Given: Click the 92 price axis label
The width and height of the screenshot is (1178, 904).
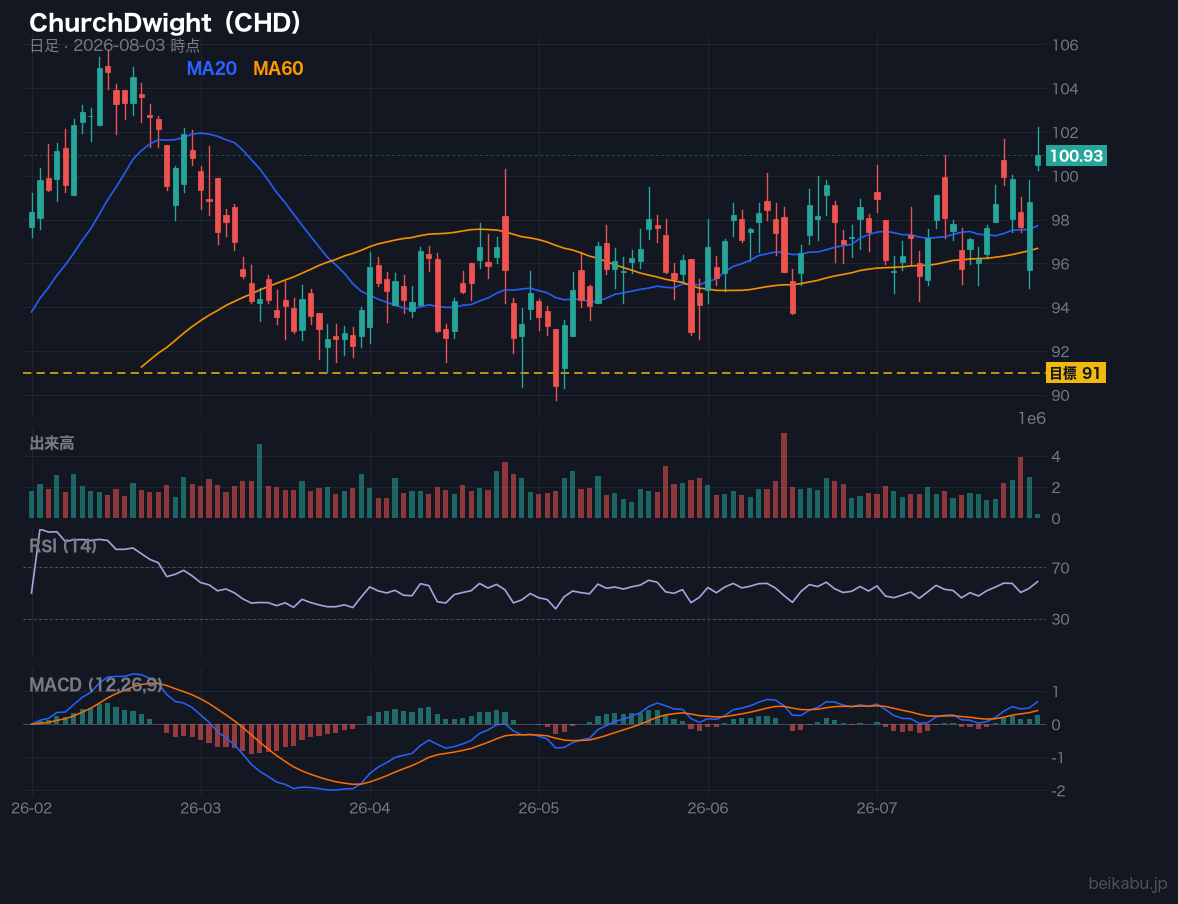Looking at the screenshot, I should 1060,352.
